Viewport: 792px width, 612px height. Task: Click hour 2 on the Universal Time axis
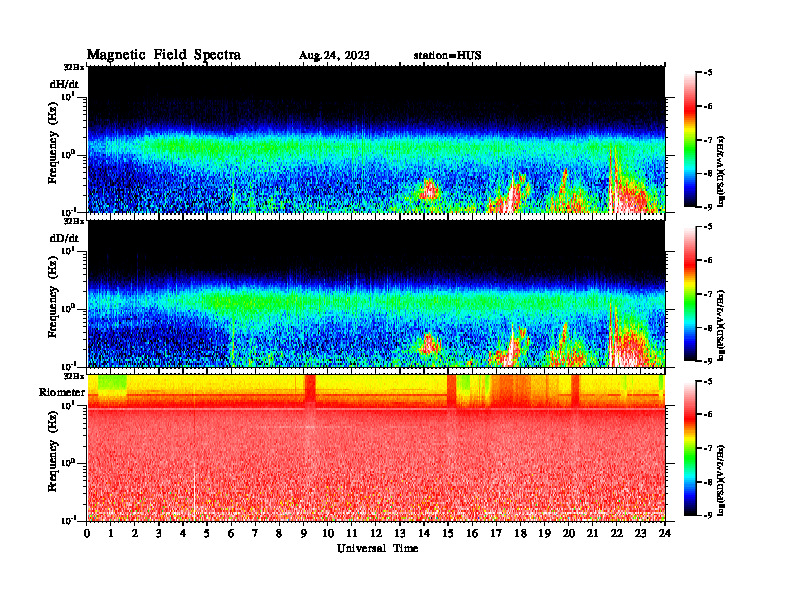135,533
